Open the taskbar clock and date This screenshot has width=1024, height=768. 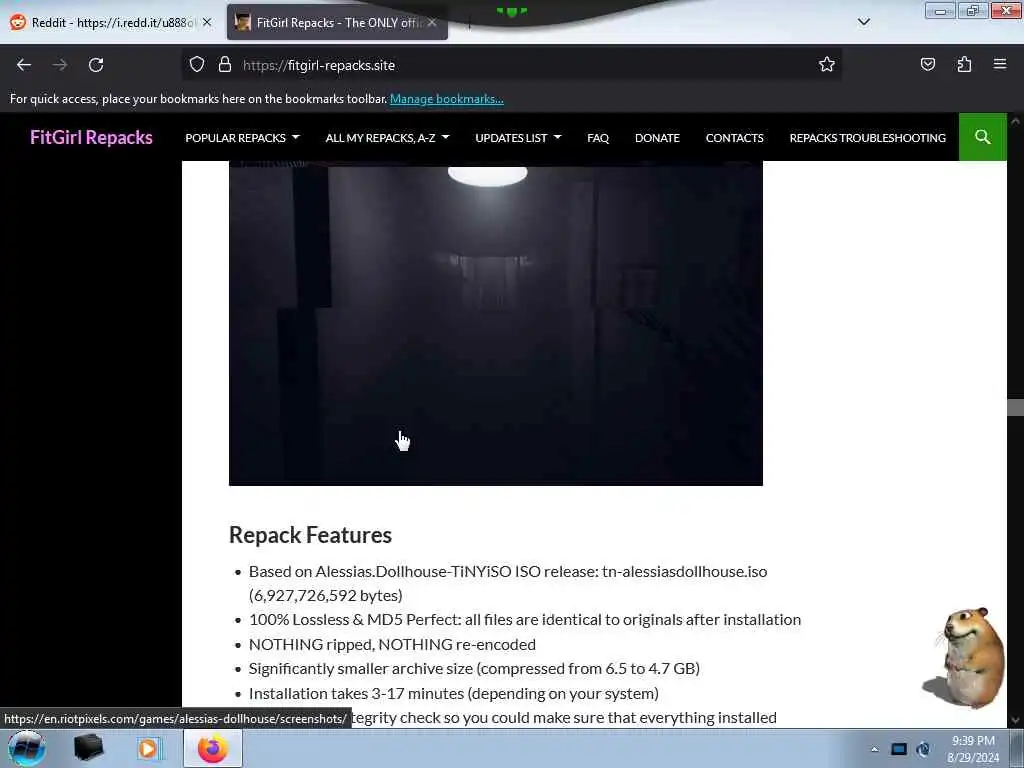click(973, 749)
